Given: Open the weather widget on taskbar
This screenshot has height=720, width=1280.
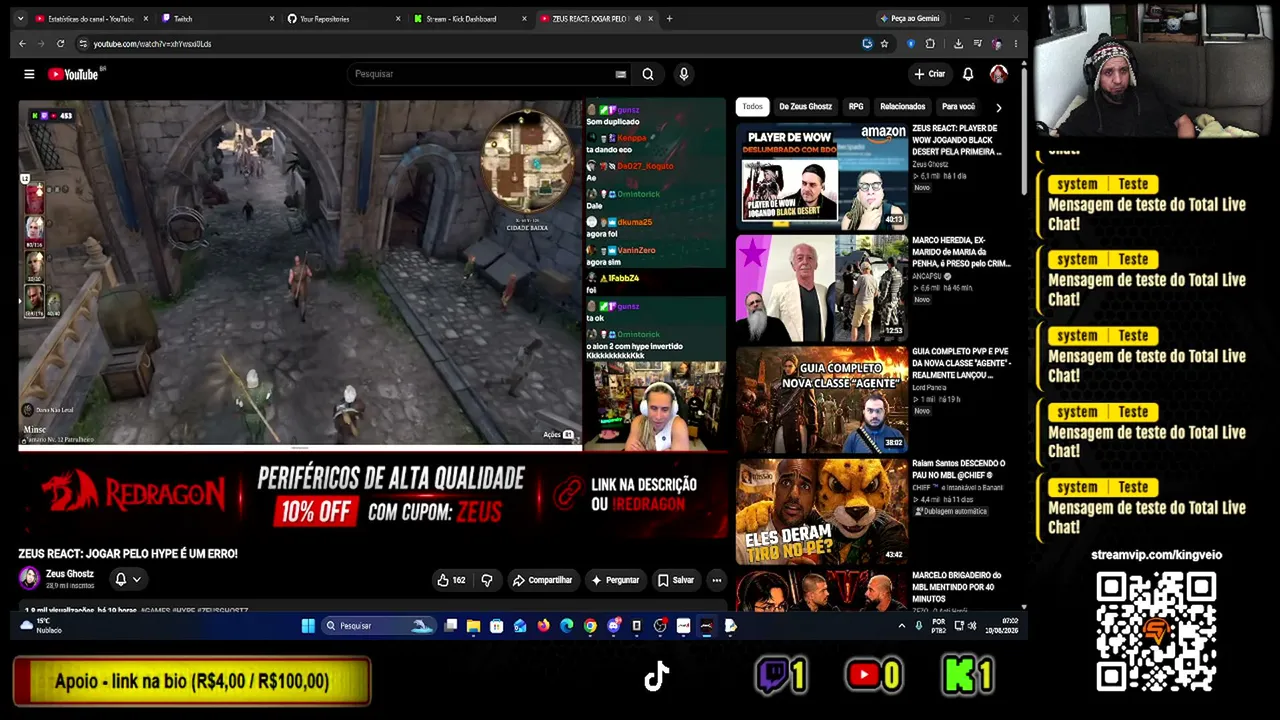Looking at the screenshot, I should [40, 626].
